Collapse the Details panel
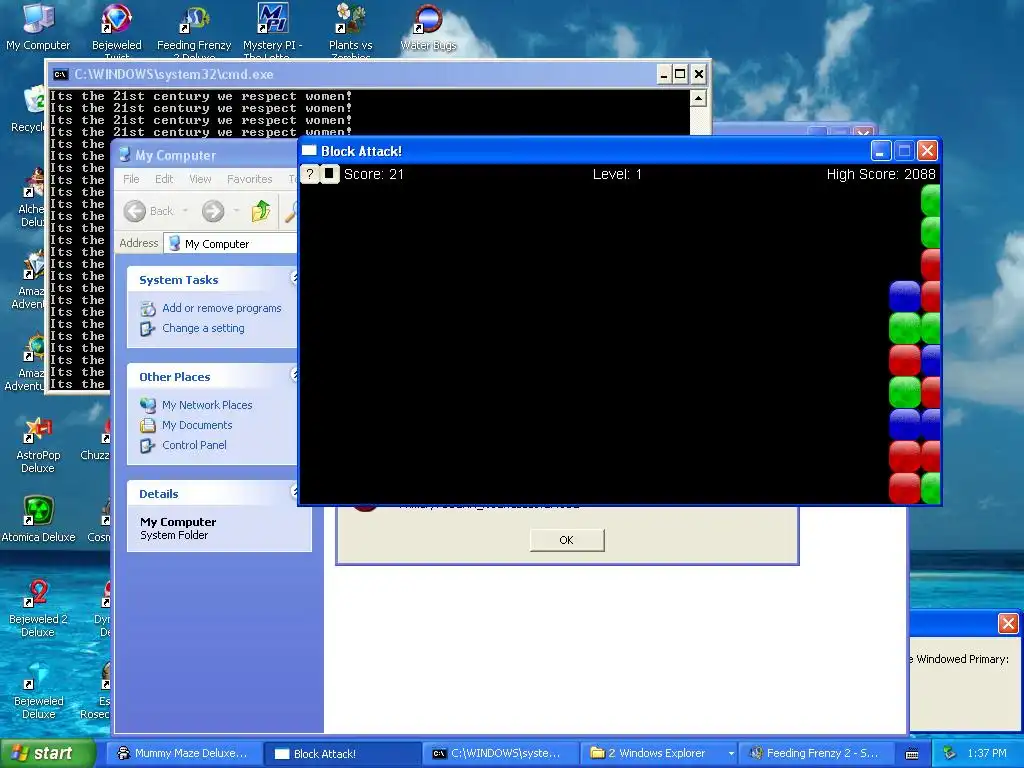Screen dimensions: 1024x768 [294, 492]
